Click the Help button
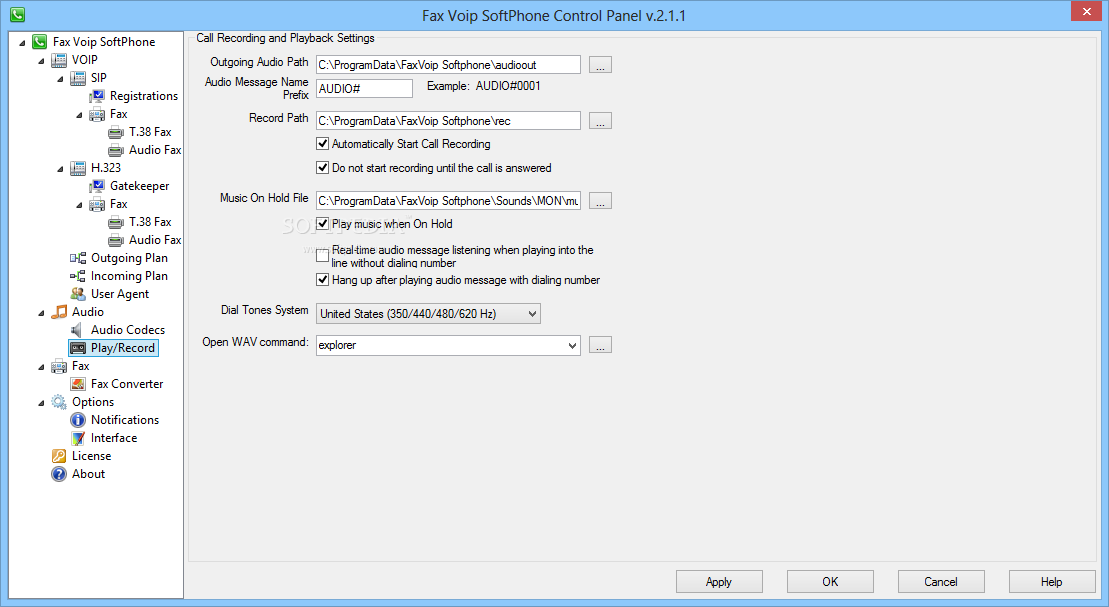This screenshot has width=1109, height=607. click(1051, 582)
